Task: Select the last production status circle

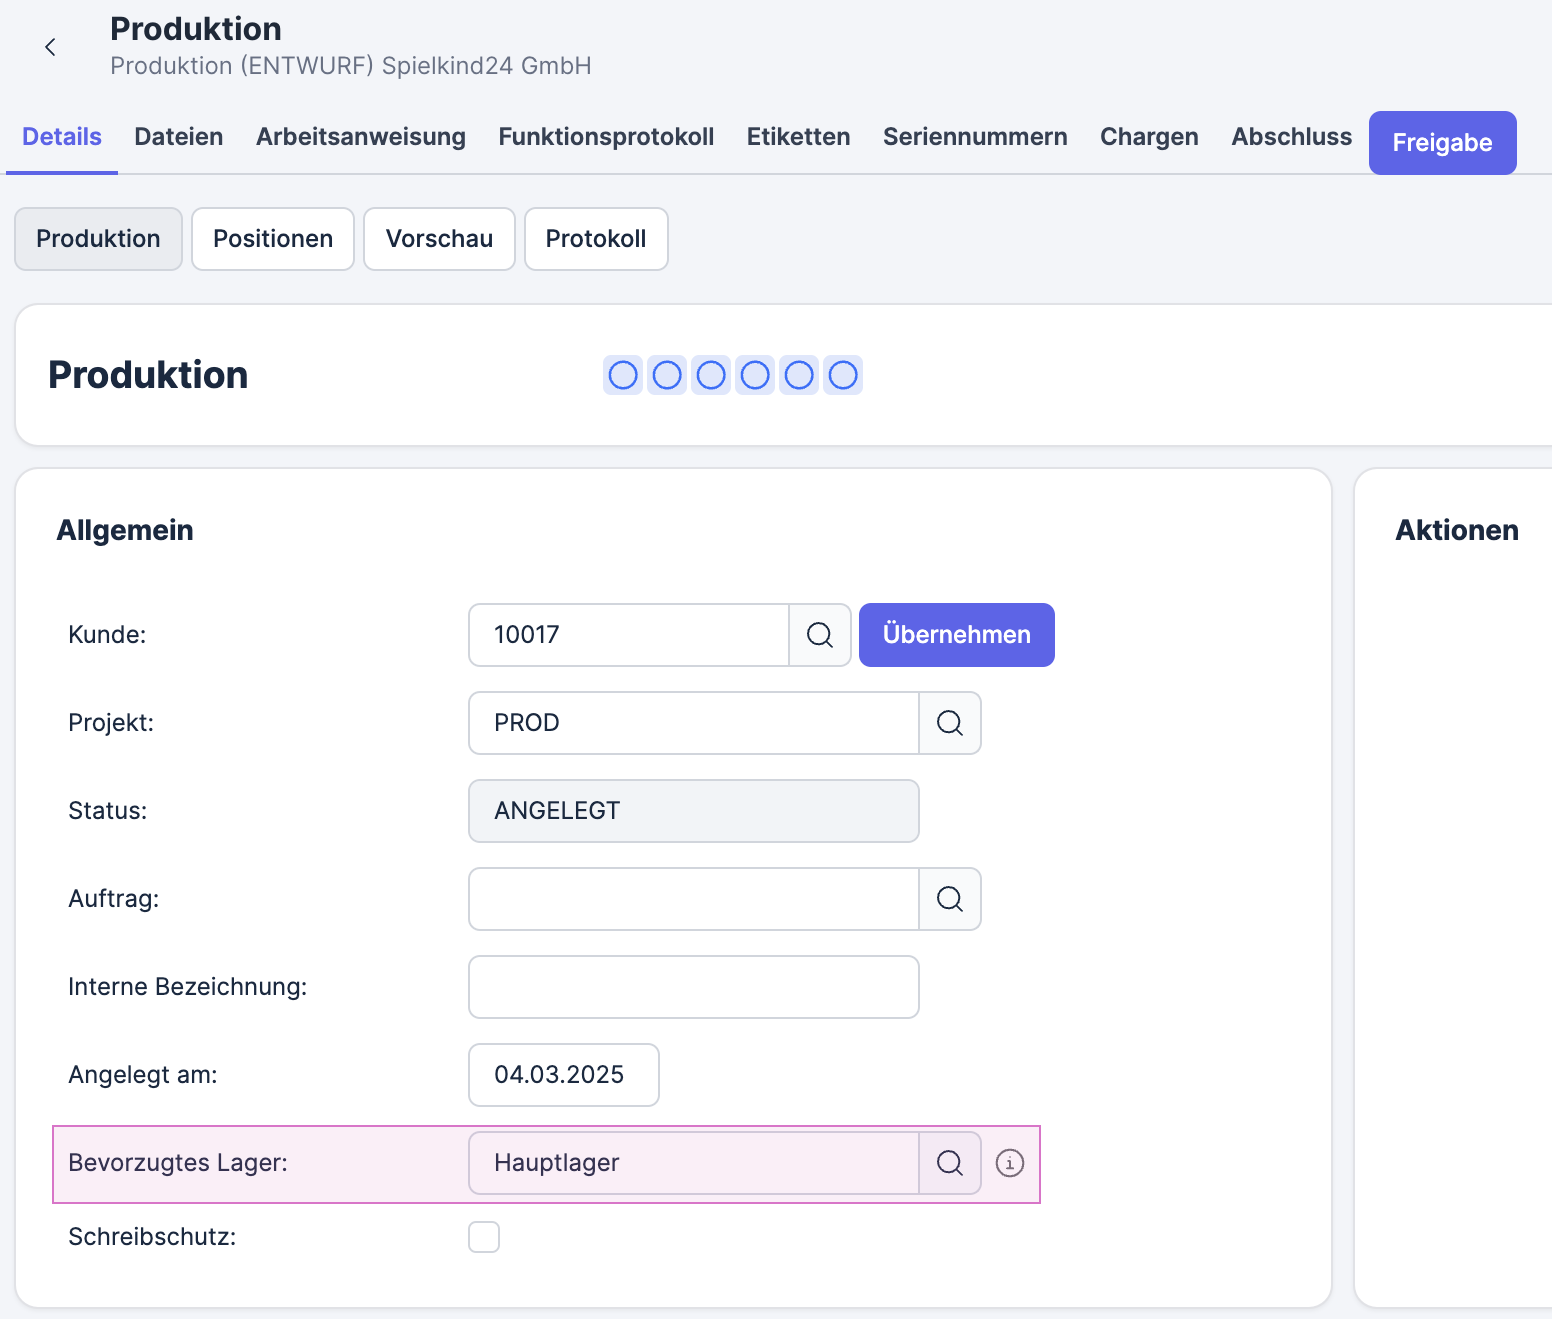Action: click(843, 375)
